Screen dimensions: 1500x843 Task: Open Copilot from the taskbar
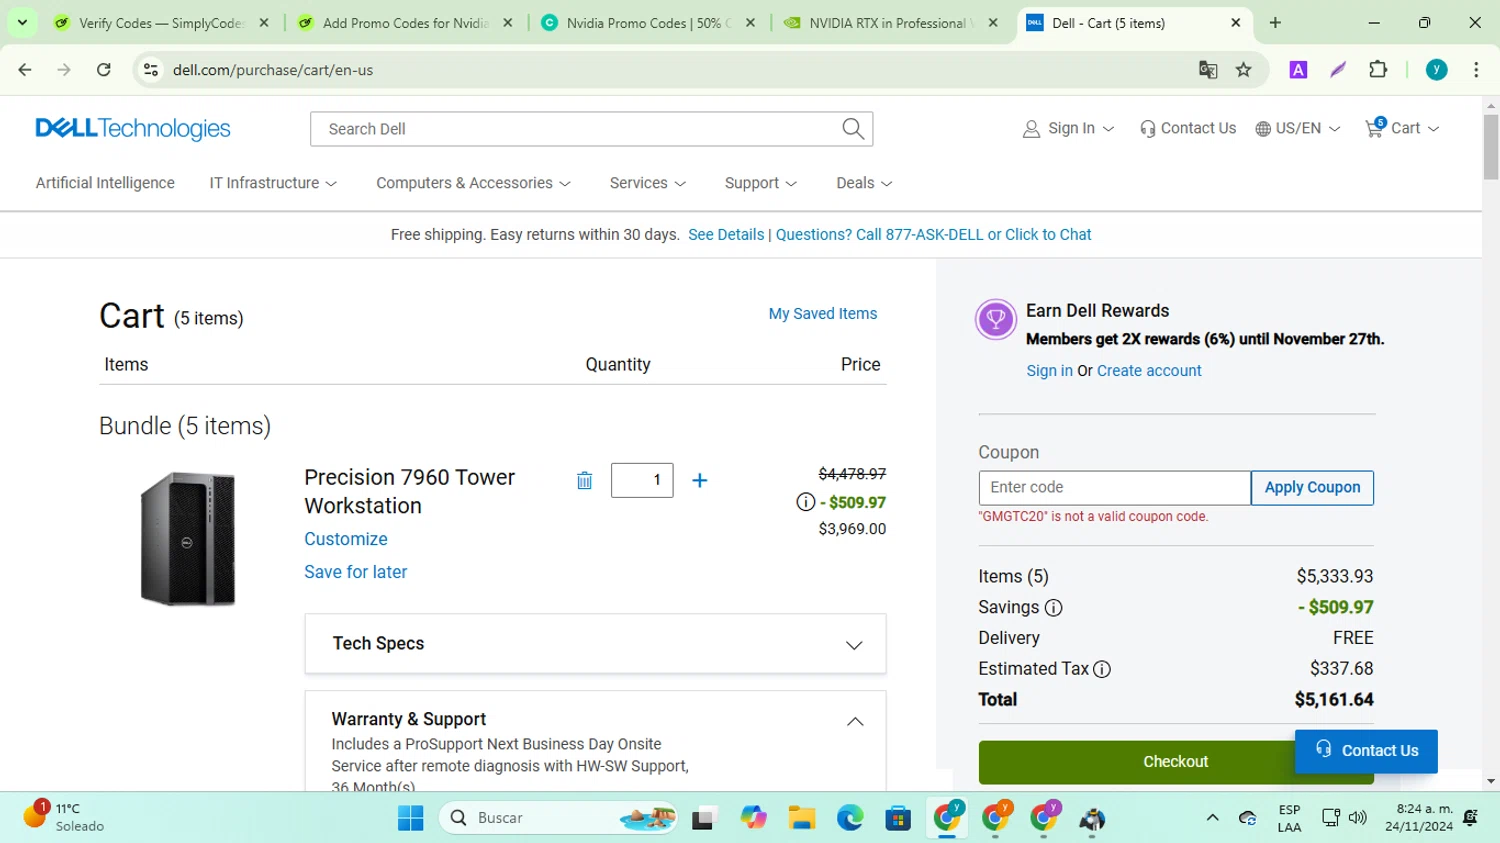753,818
